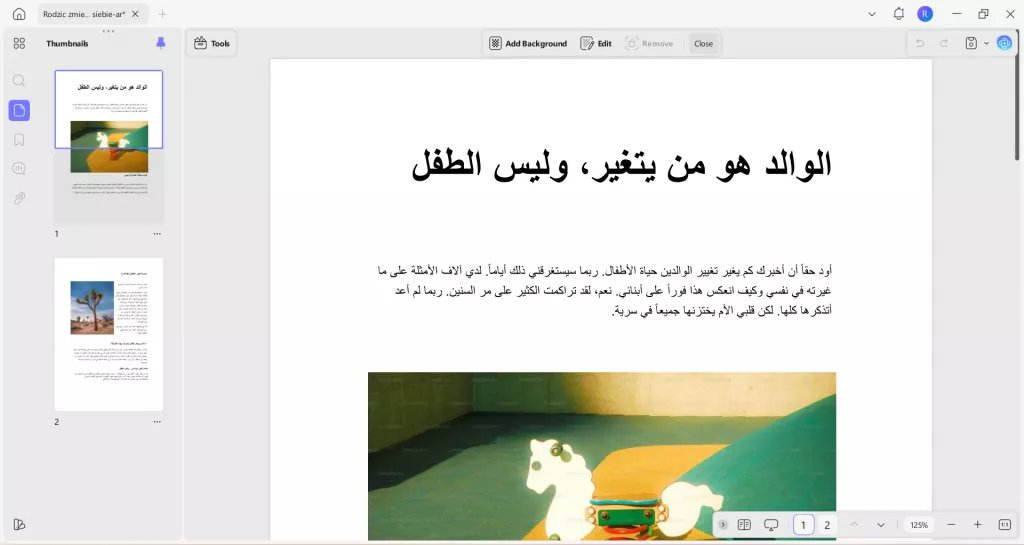Expand the tab list chevron

click(871, 14)
